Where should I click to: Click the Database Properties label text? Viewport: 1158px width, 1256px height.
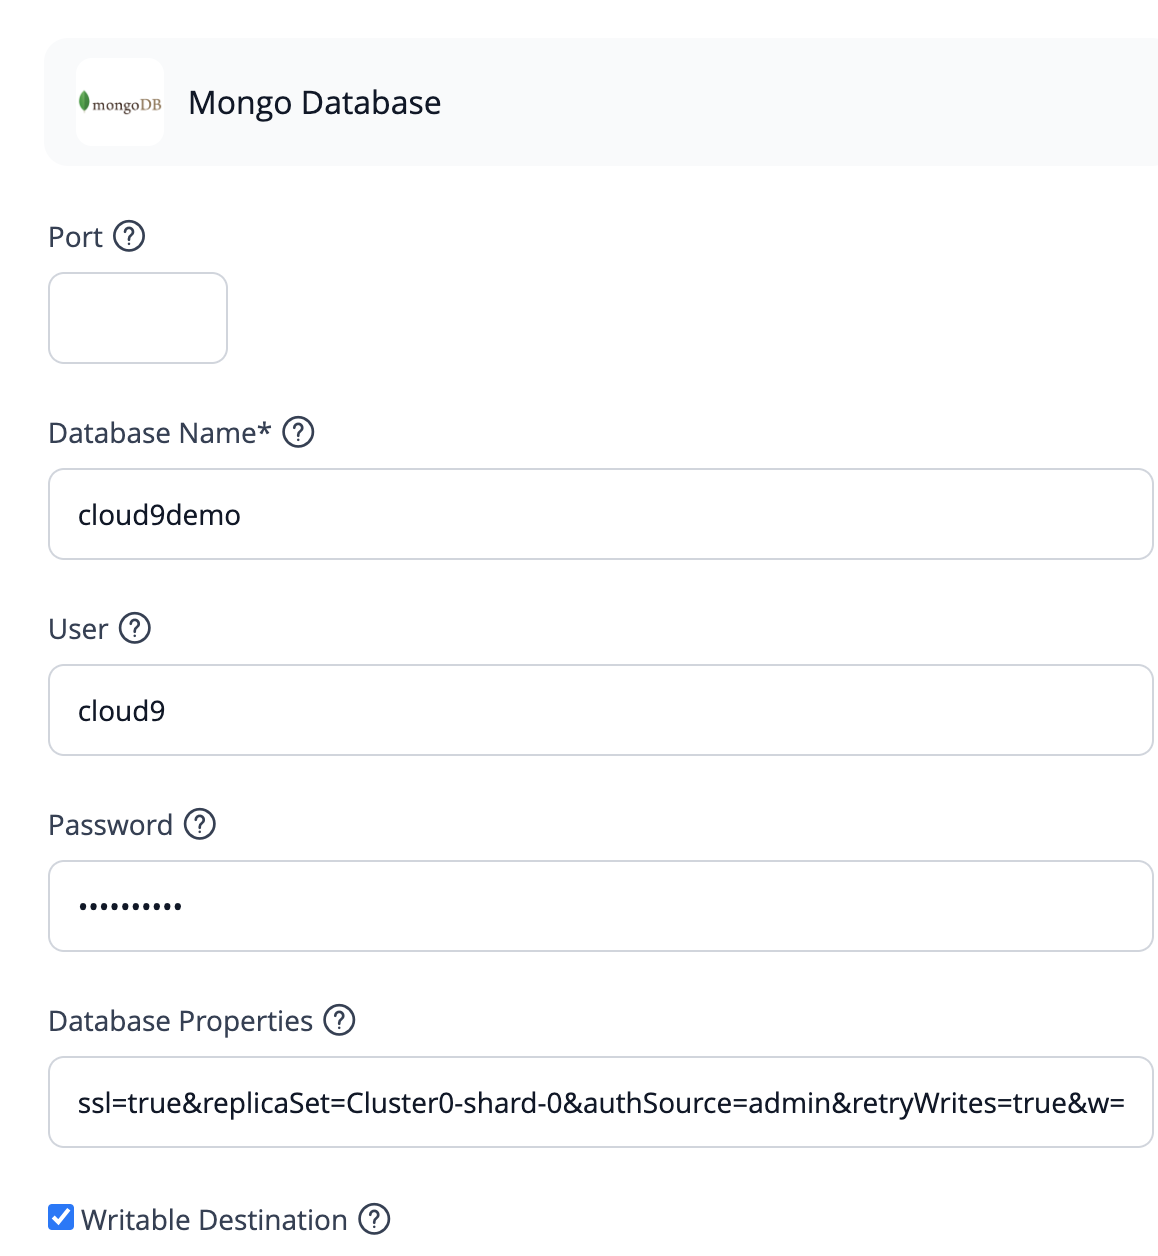181,1021
